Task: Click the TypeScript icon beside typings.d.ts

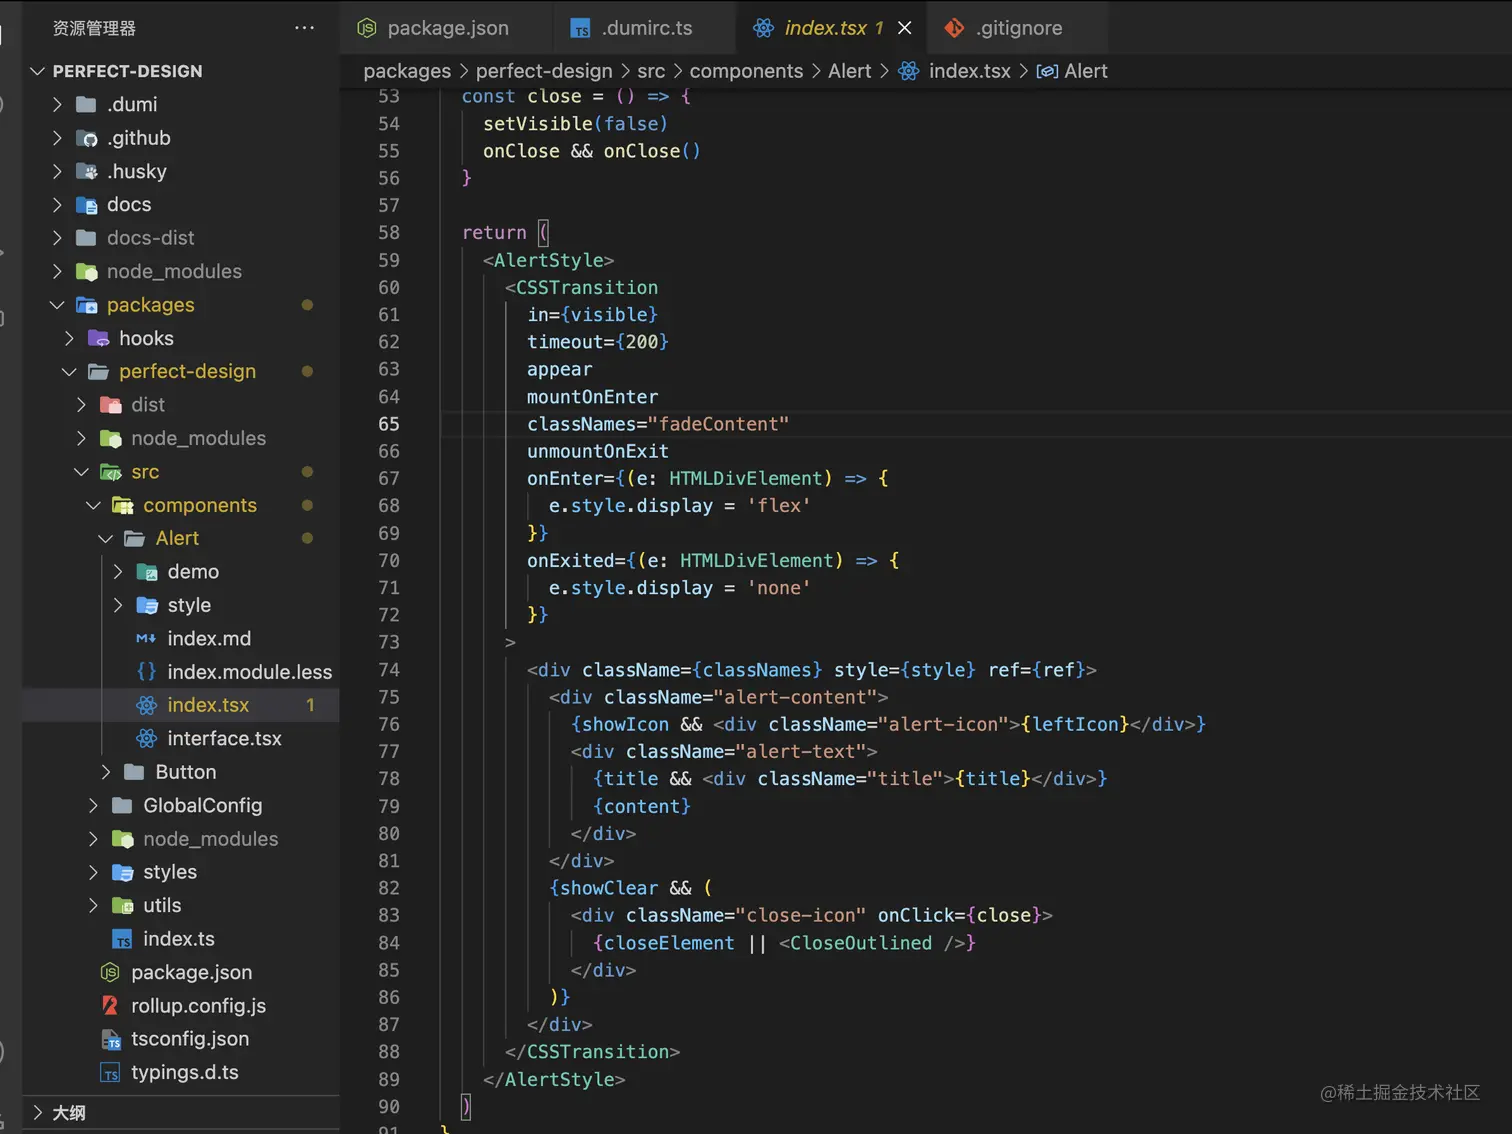Action: click(111, 1073)
